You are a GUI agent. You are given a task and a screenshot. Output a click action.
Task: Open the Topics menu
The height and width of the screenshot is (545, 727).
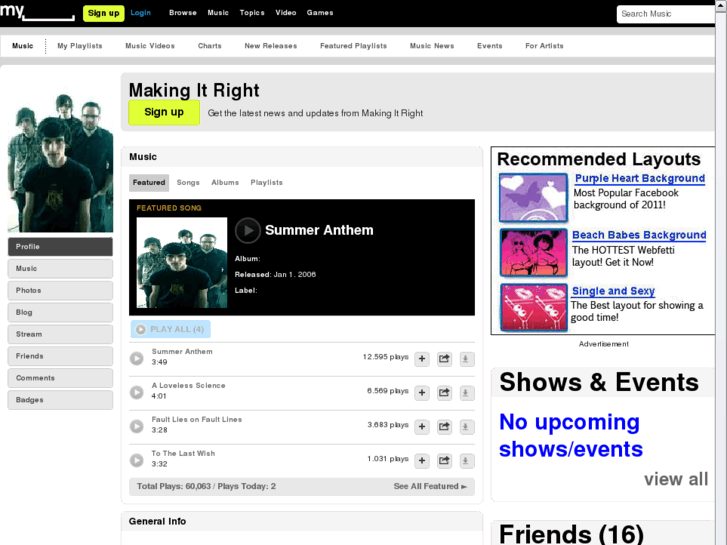click(252, 13)
